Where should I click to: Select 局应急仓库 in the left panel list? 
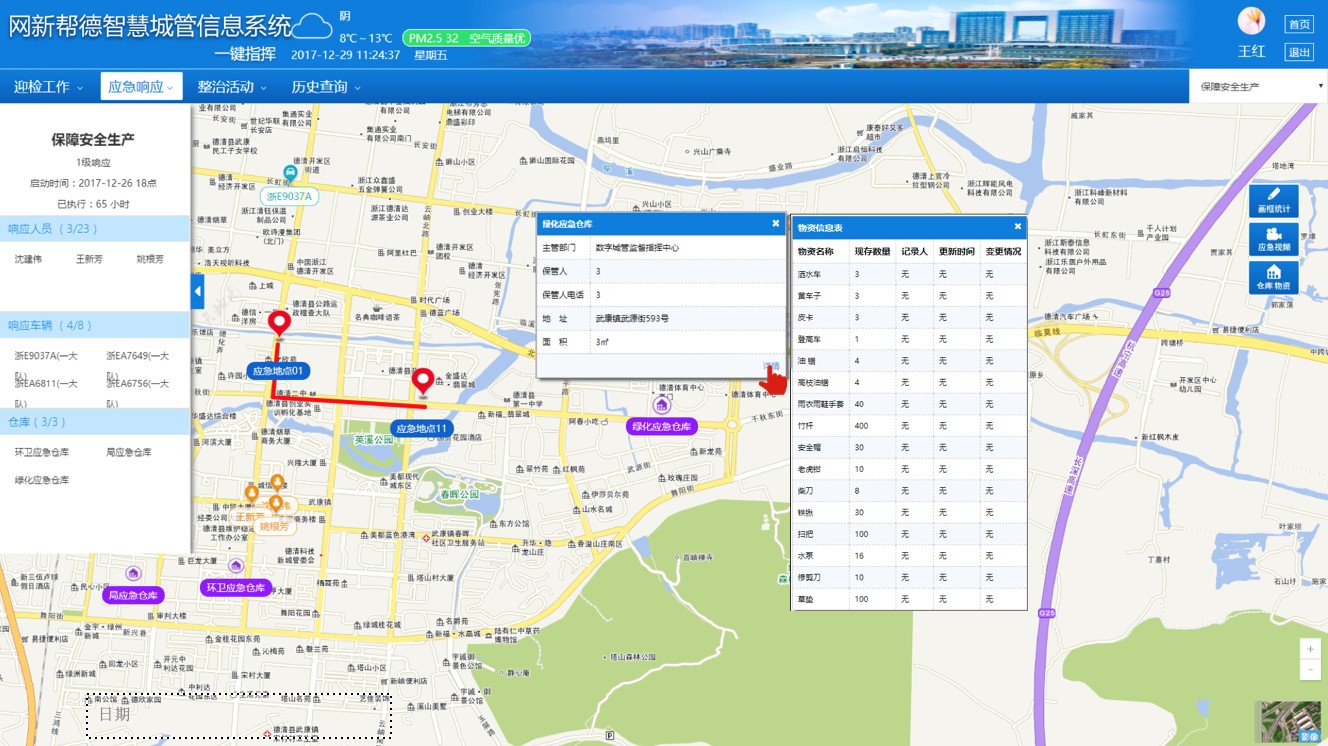(129, 452)
